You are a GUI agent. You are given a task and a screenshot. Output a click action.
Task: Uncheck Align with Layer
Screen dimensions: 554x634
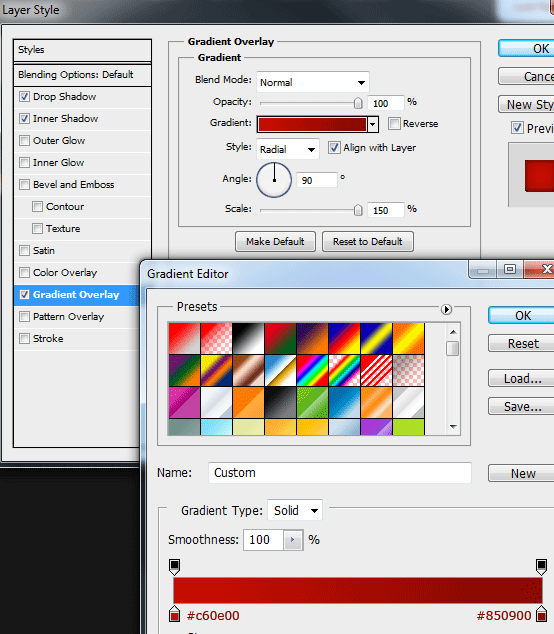(x=334, y=148)
